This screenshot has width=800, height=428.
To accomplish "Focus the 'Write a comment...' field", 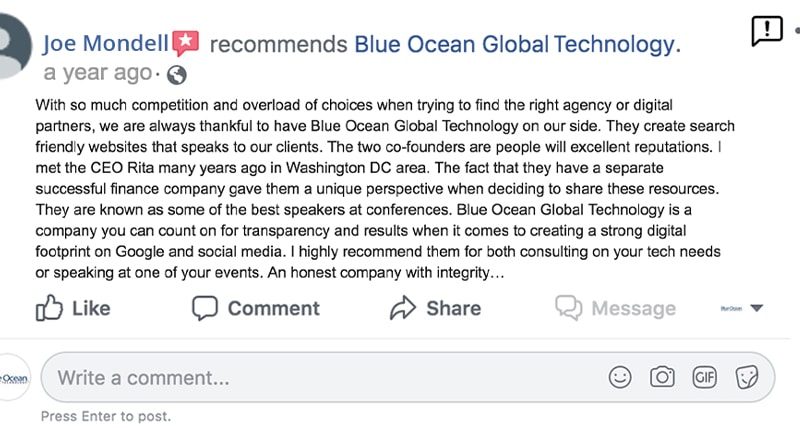I will tap(408, 377).
